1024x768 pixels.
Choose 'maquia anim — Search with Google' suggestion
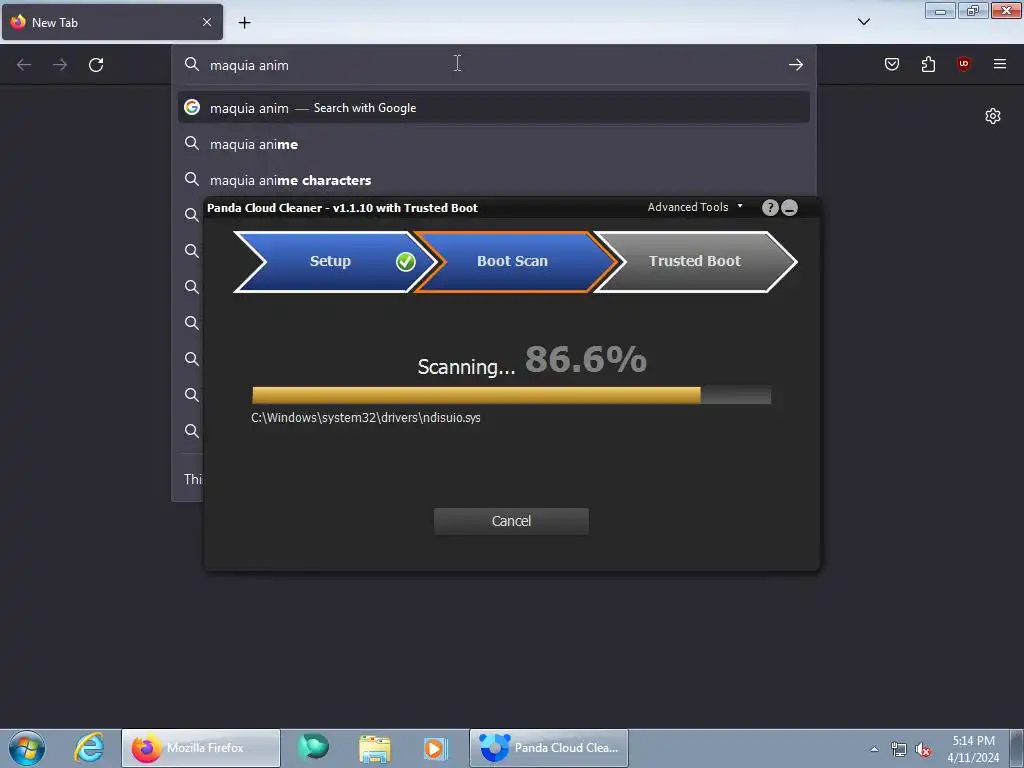(493, 108)
